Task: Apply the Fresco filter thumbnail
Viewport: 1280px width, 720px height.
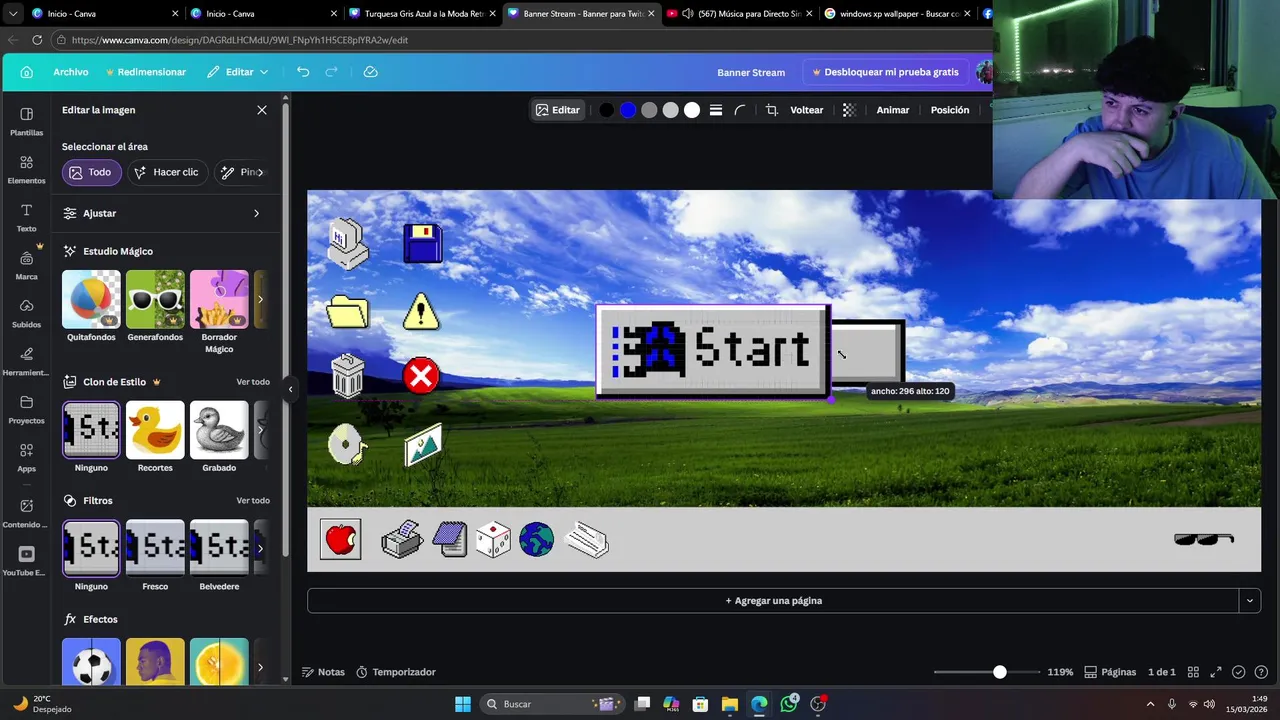Action: 155,548
